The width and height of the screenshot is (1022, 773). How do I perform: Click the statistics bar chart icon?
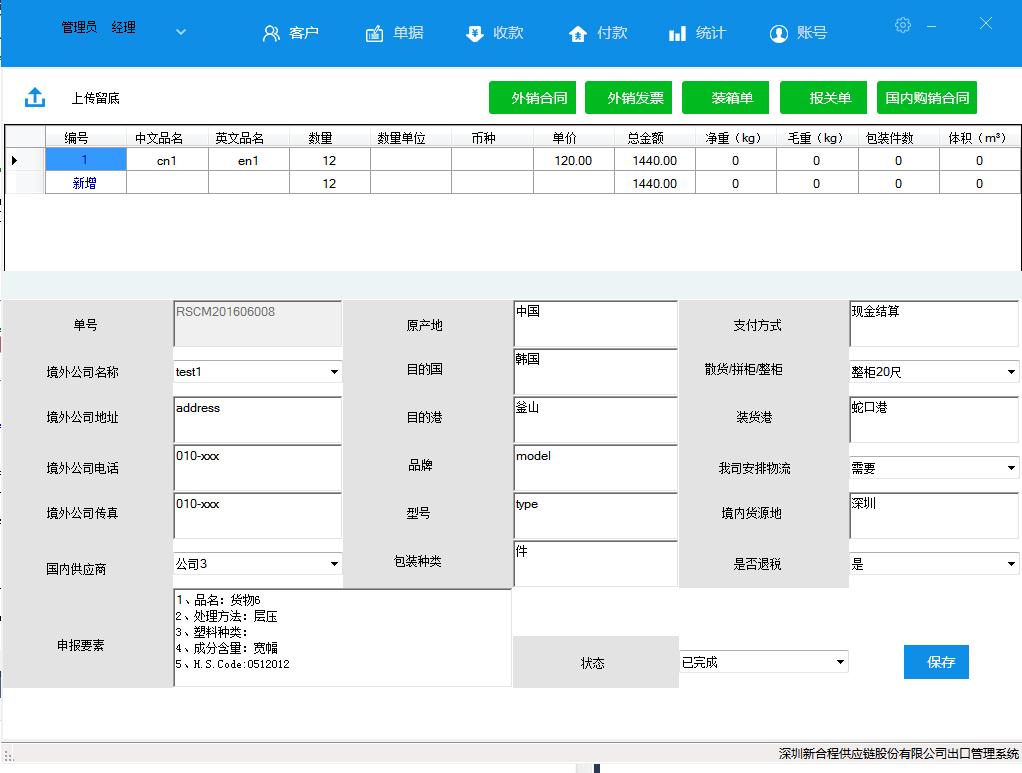[677, 33]
